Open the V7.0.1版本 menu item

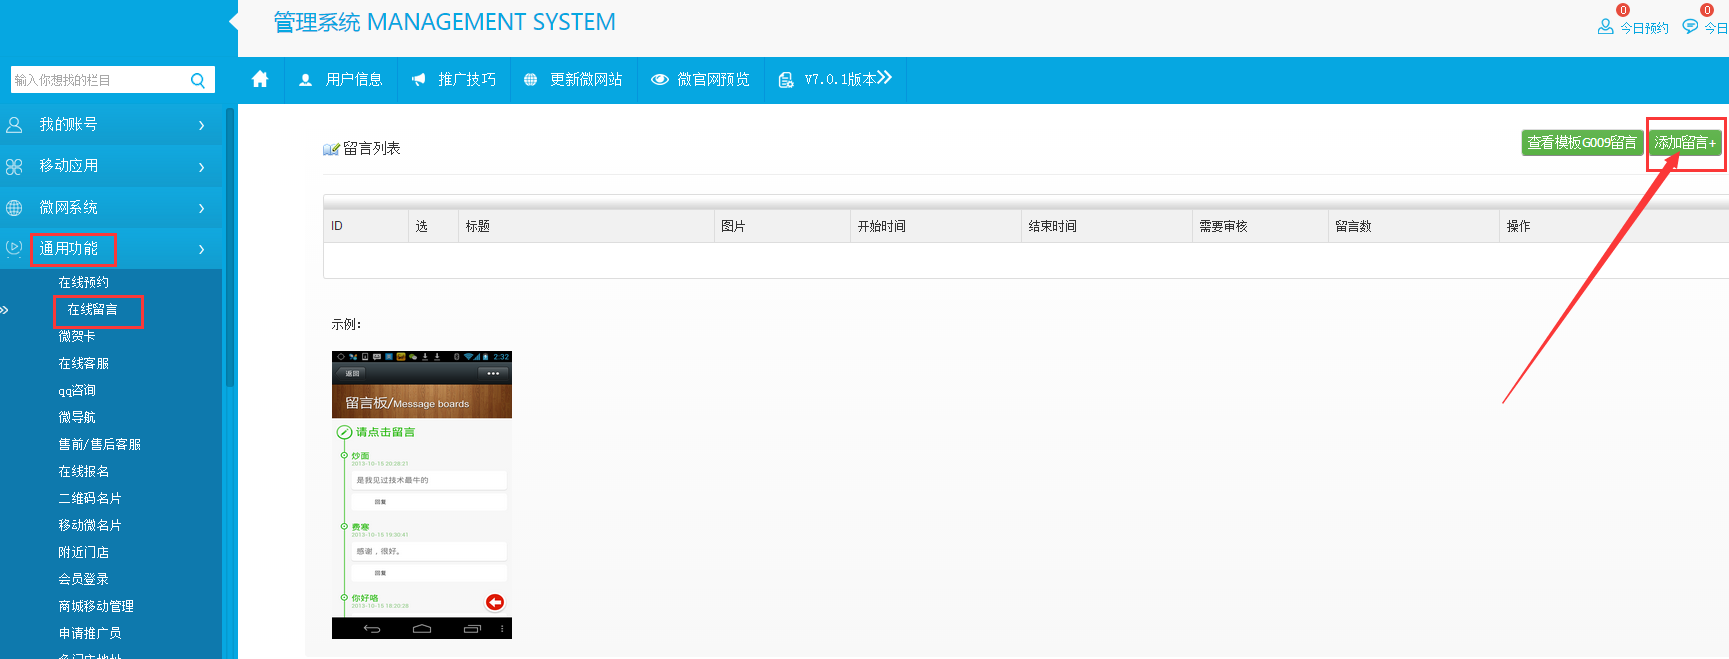point(836,80)
